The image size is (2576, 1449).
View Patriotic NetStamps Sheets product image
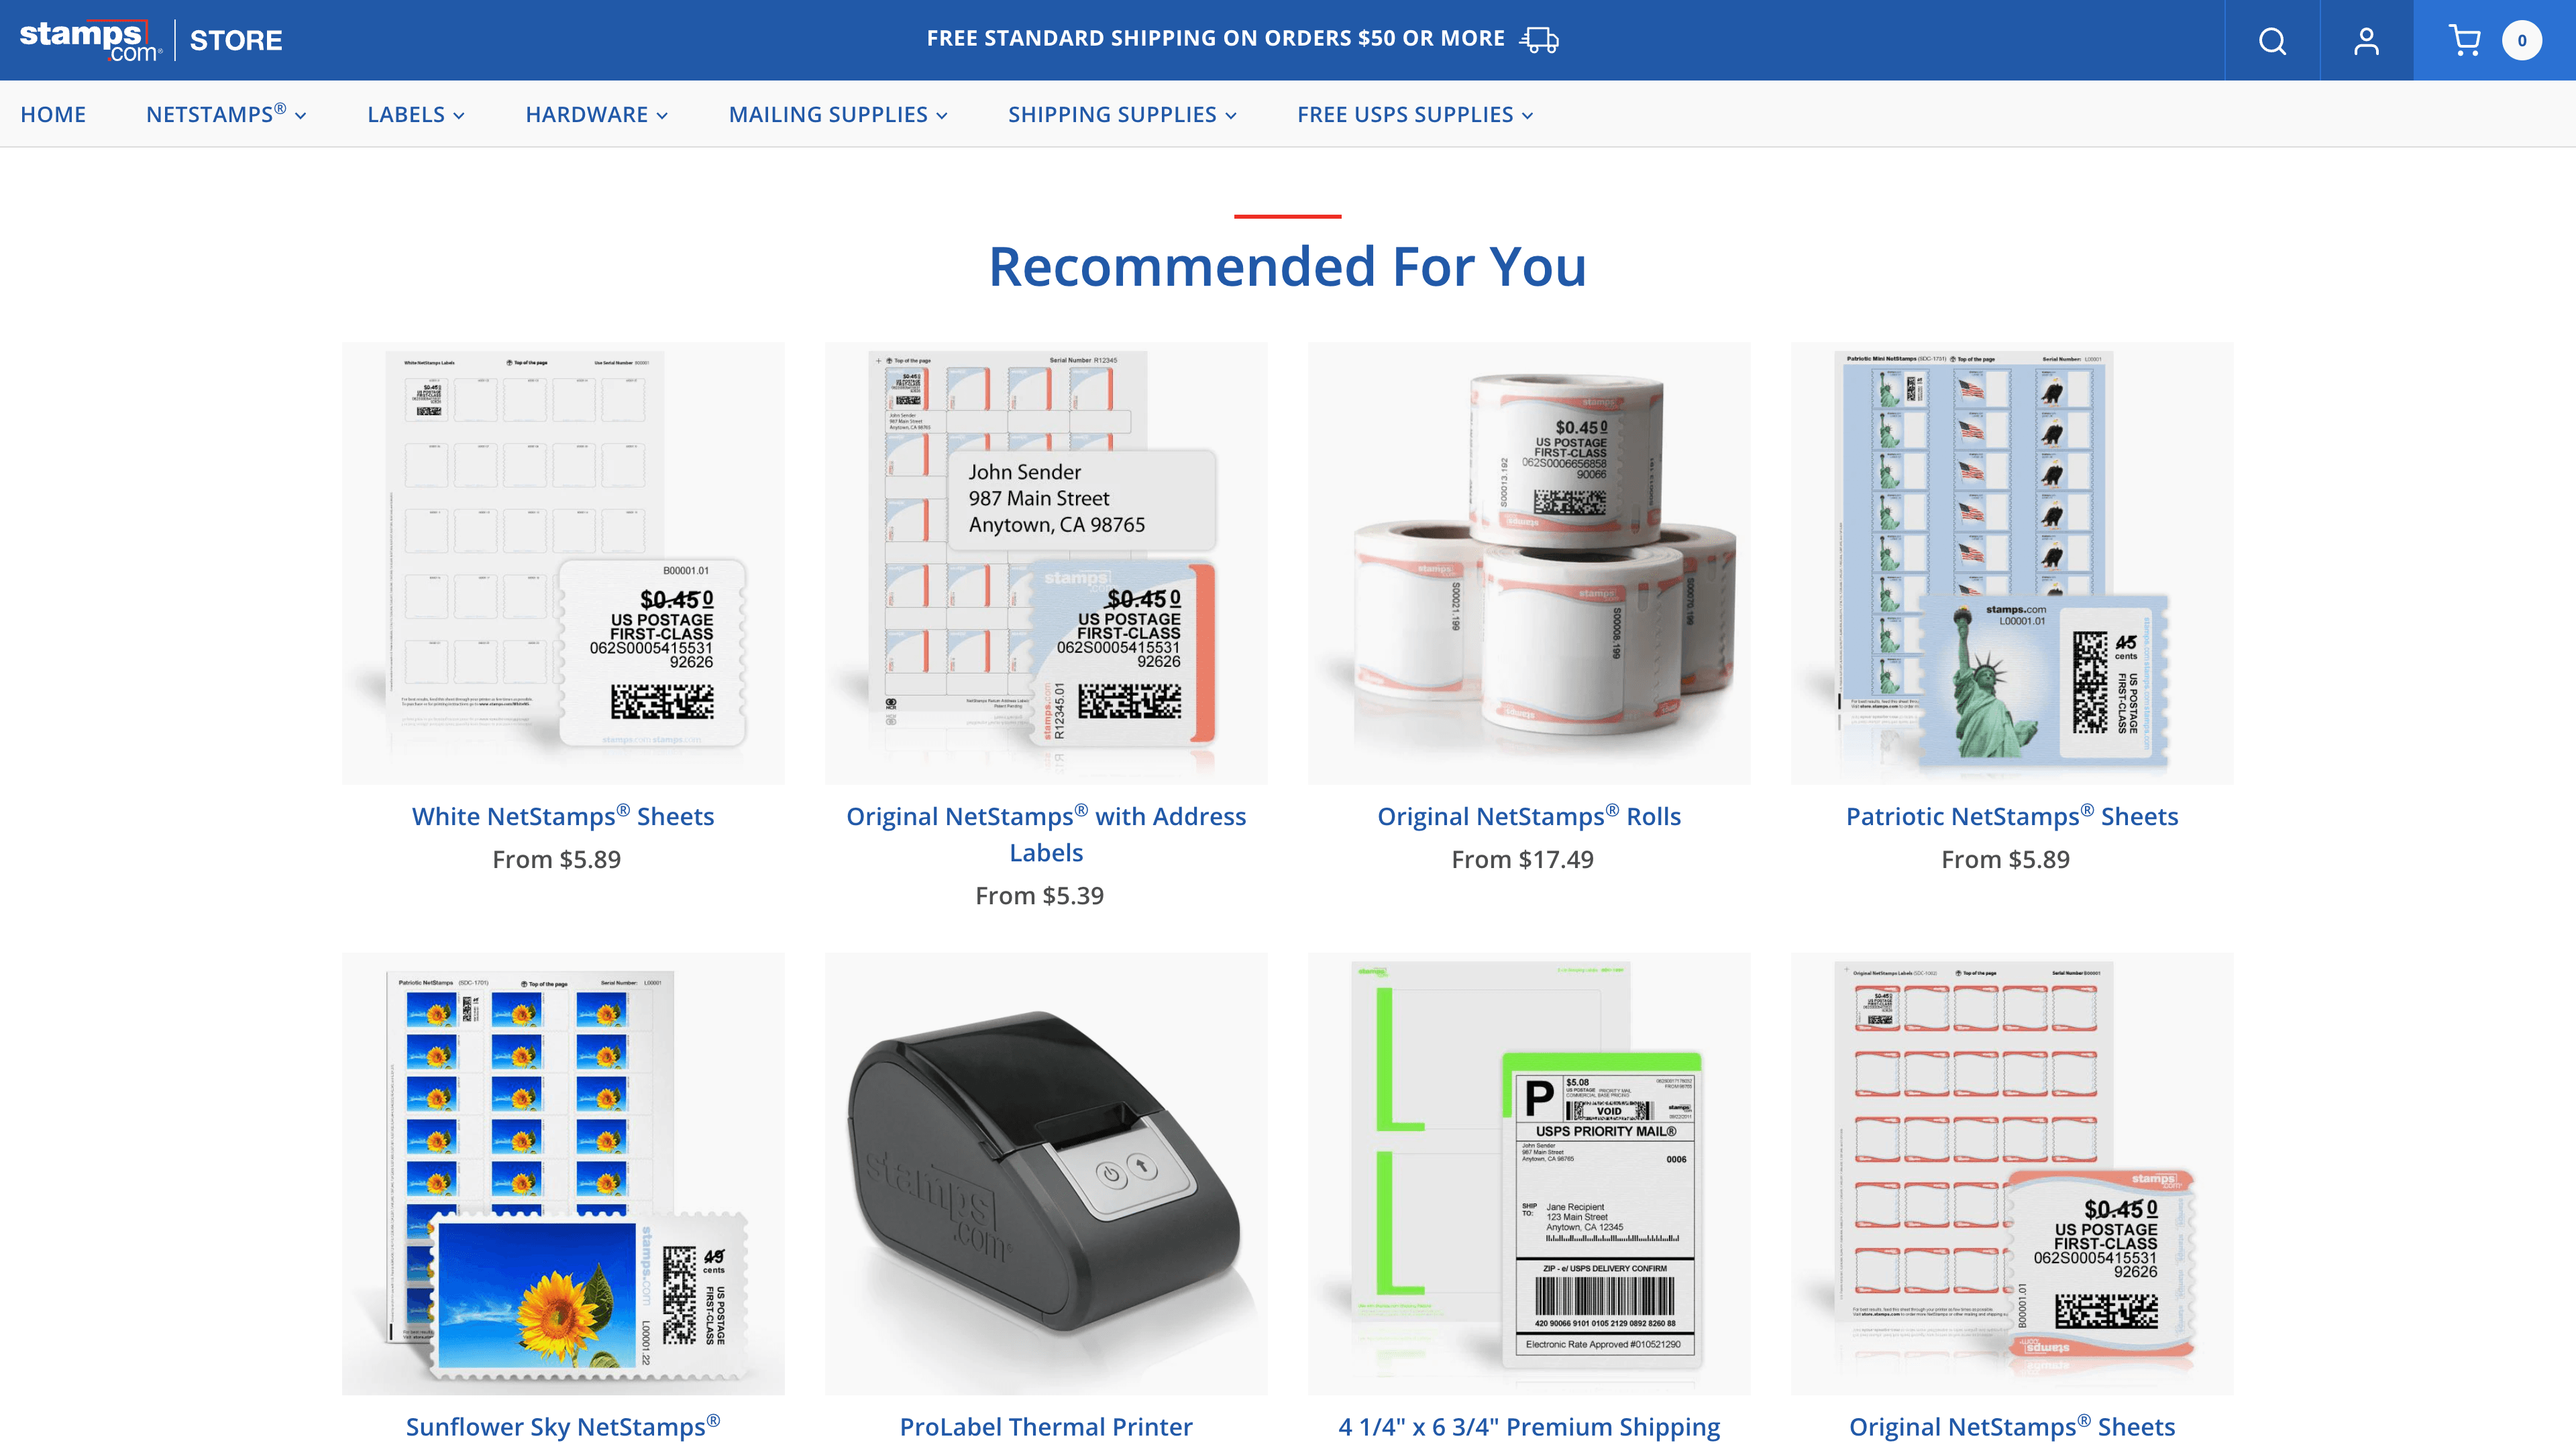pos(2012,563)
